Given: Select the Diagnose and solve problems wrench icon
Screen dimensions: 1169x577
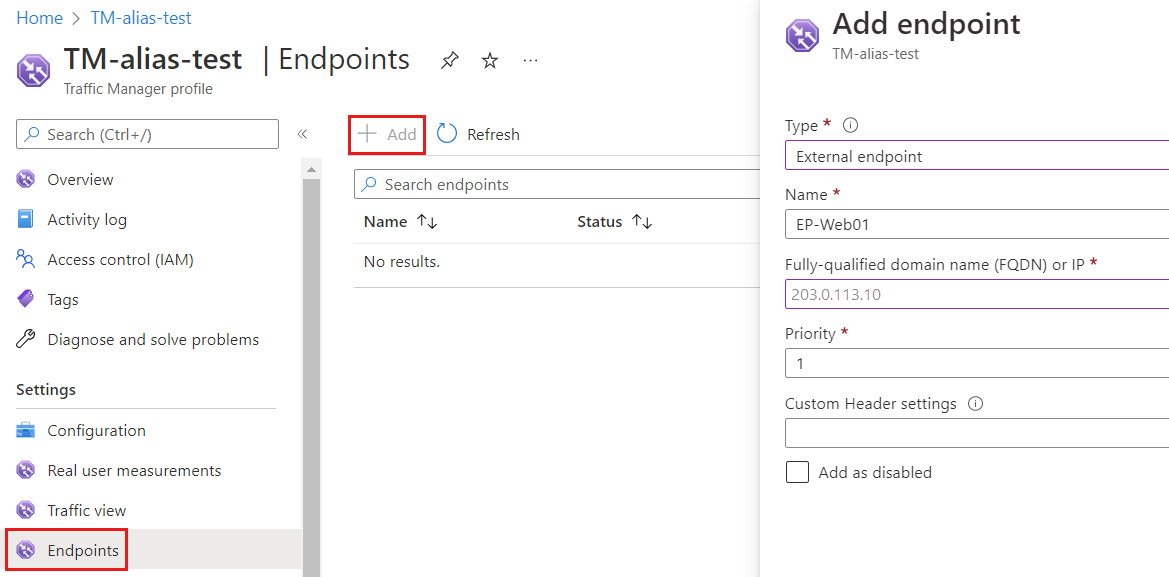Looking at the screenshot, I should click(x=27, y=339).
